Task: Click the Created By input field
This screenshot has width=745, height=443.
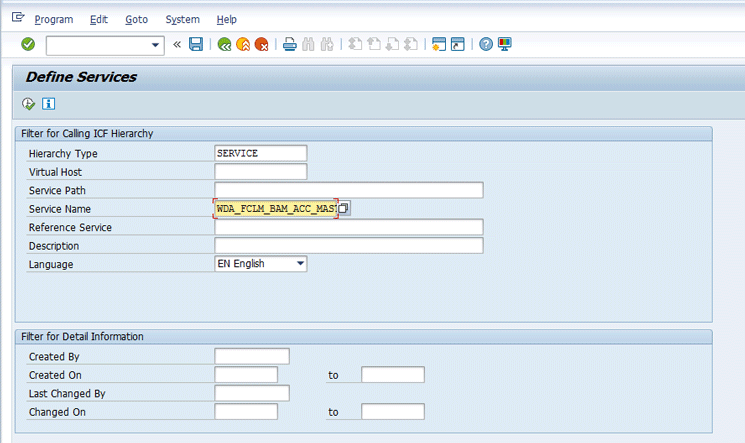Action: 251,356
